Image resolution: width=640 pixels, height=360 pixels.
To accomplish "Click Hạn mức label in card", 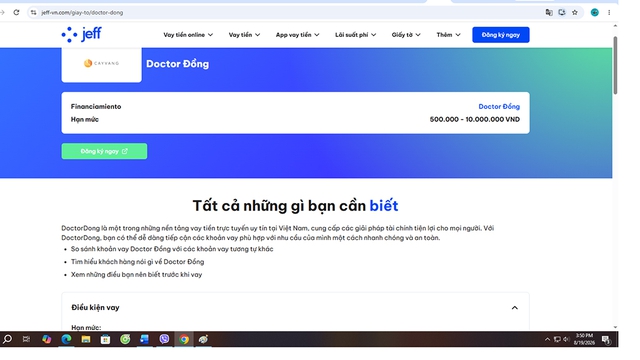I will 84,120.
